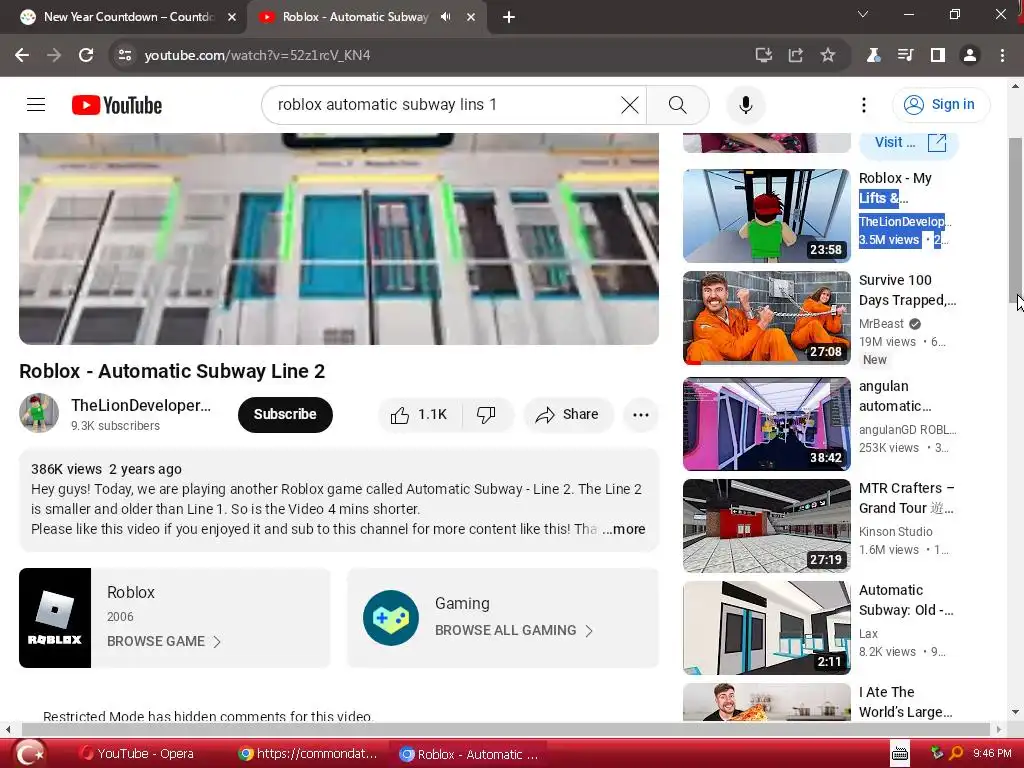Click the address bar URL
The height and width of the screenshot is (768, 1024).
(257, 56)
